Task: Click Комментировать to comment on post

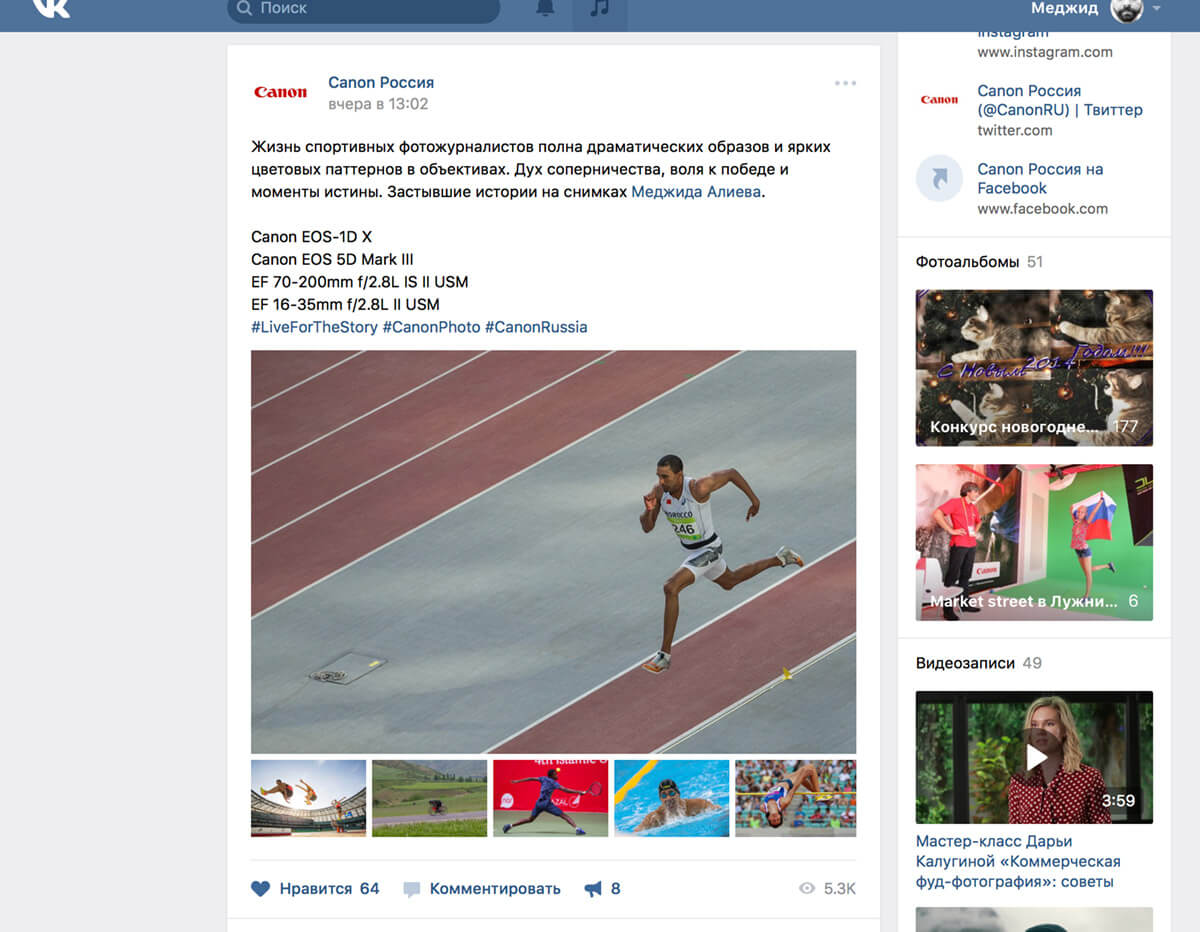Action: [495, 889]
